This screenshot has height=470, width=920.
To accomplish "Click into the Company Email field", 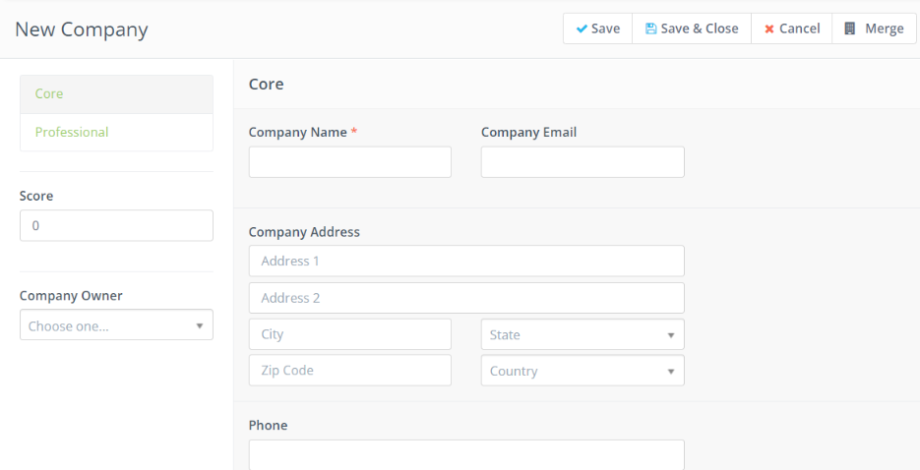I will coord(583,162).
